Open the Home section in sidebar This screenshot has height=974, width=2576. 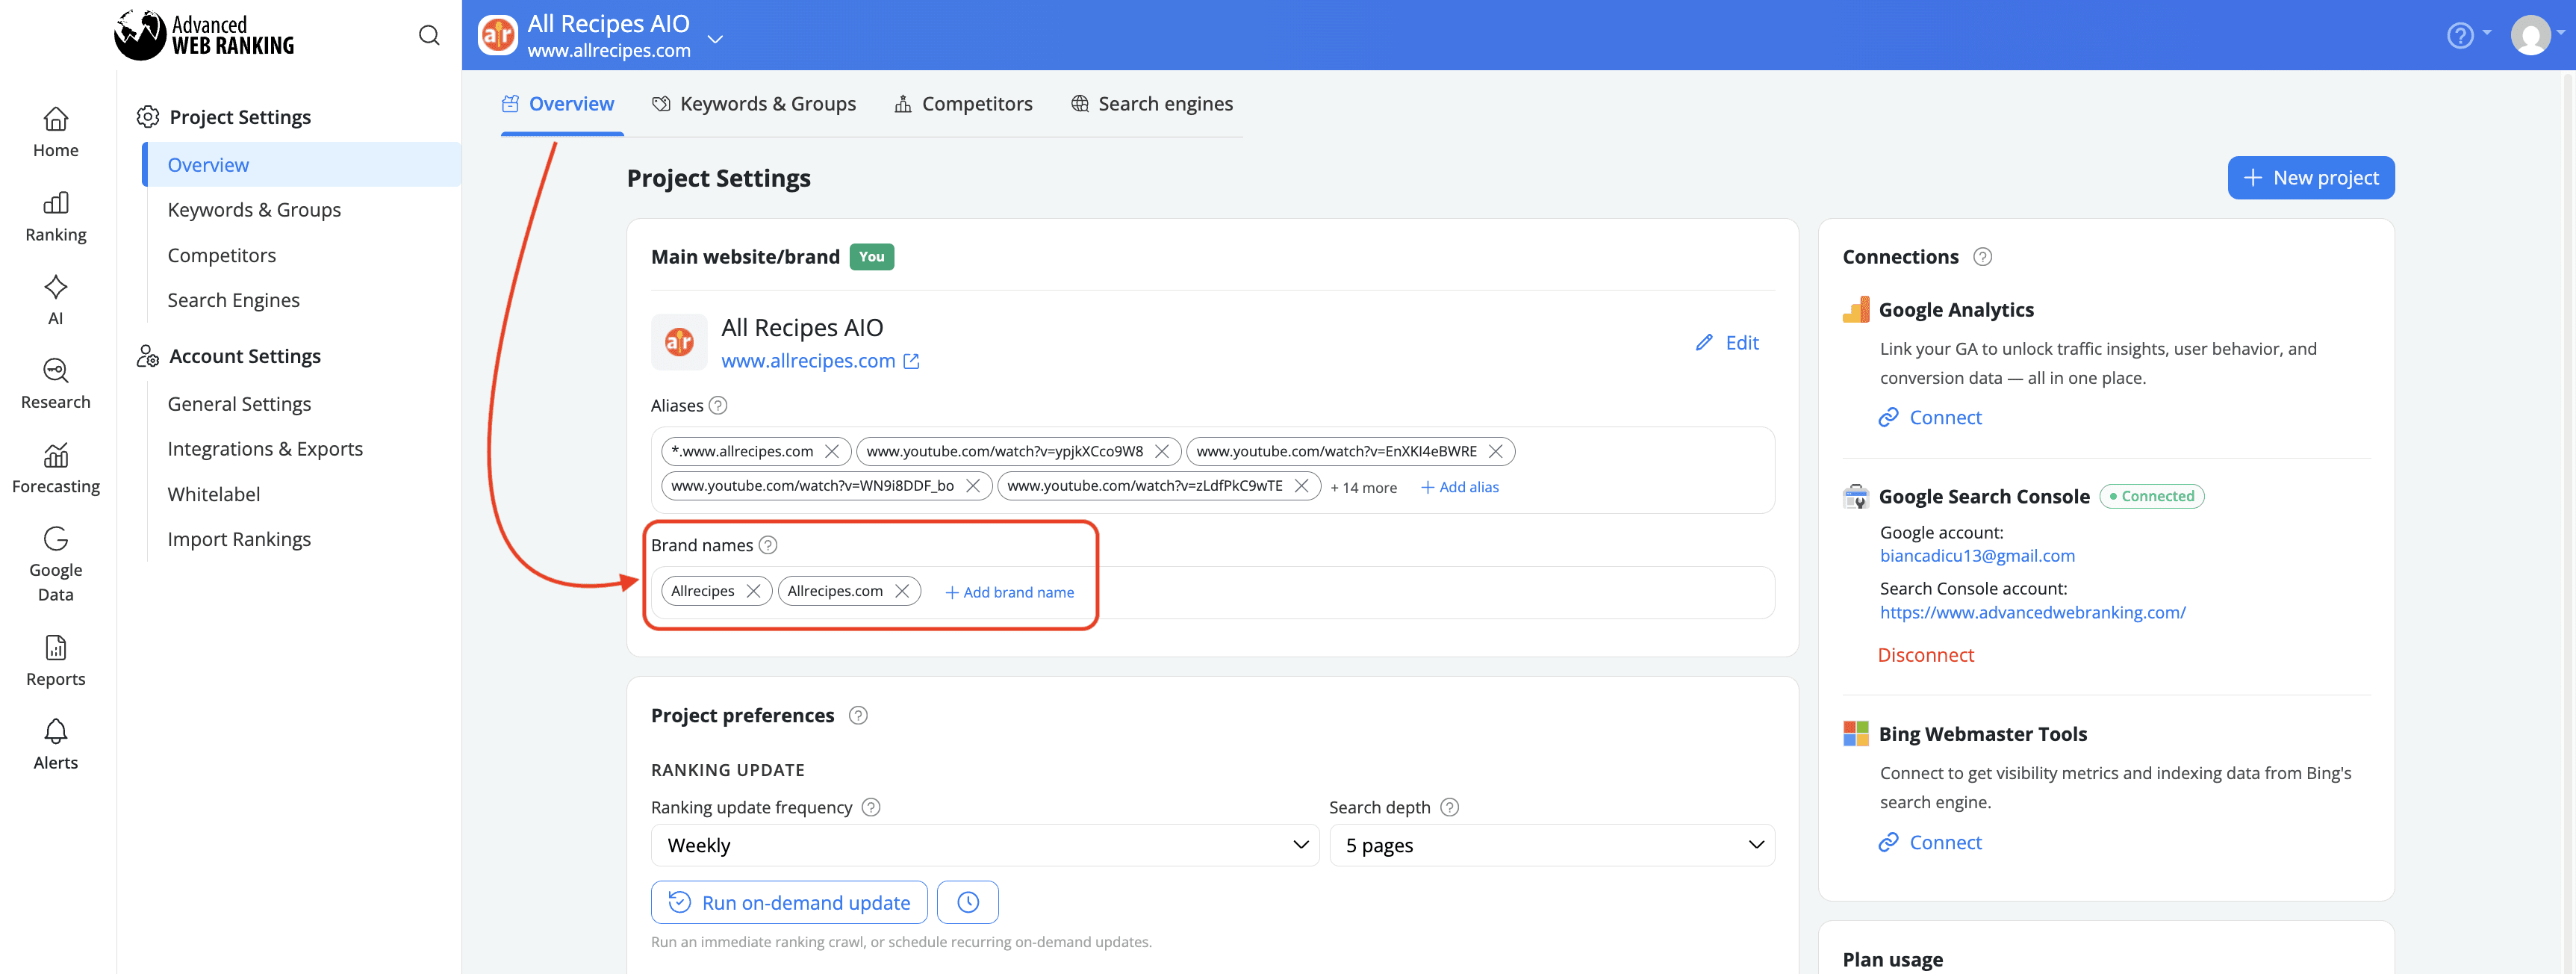[56, 133]
